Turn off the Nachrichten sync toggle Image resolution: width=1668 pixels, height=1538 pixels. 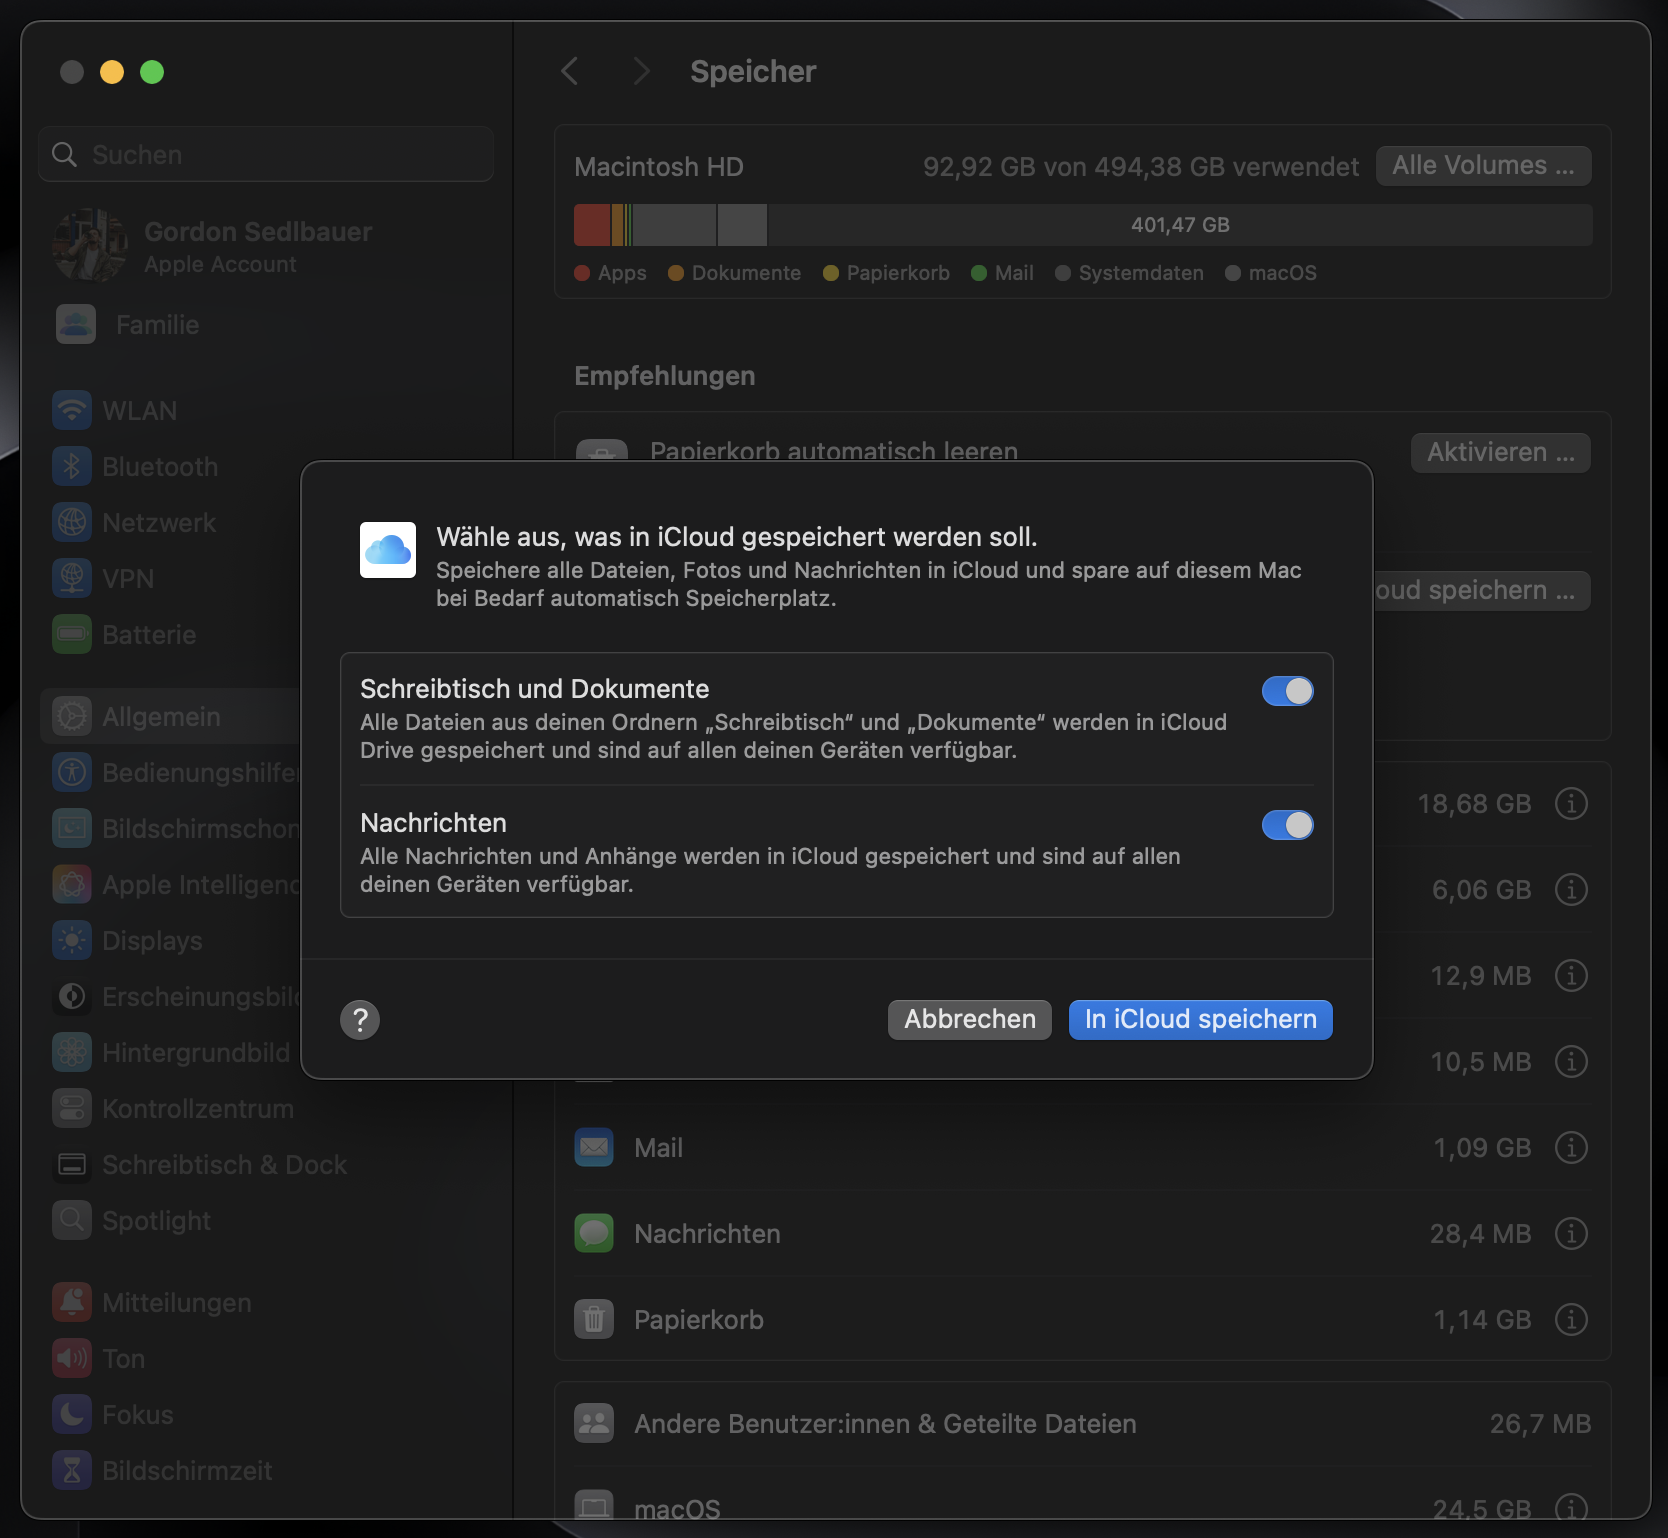(x=1288, y=825)
